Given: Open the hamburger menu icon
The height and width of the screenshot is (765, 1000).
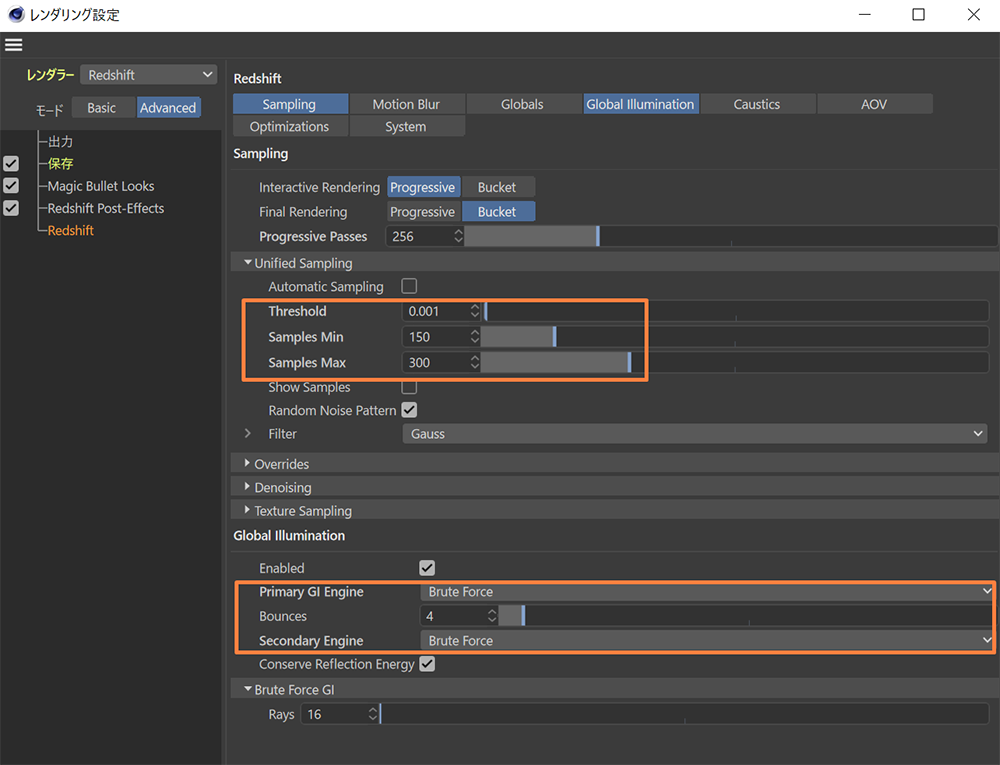Looking at the screenshot, I should pyautogui.click(x=13, y=45).
